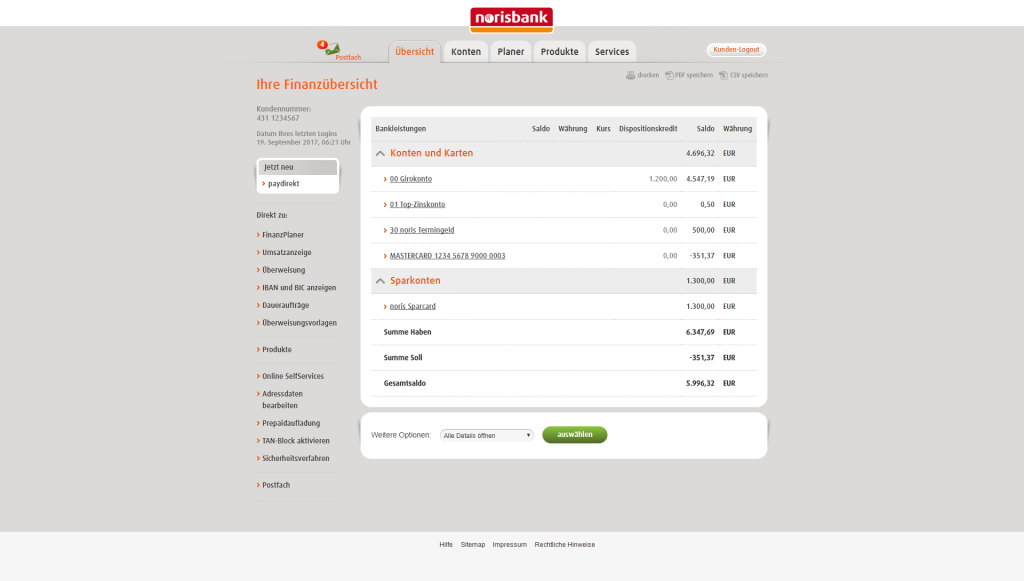Open Überweisungsvorlagen from sidebar

(x=299, y=323)
